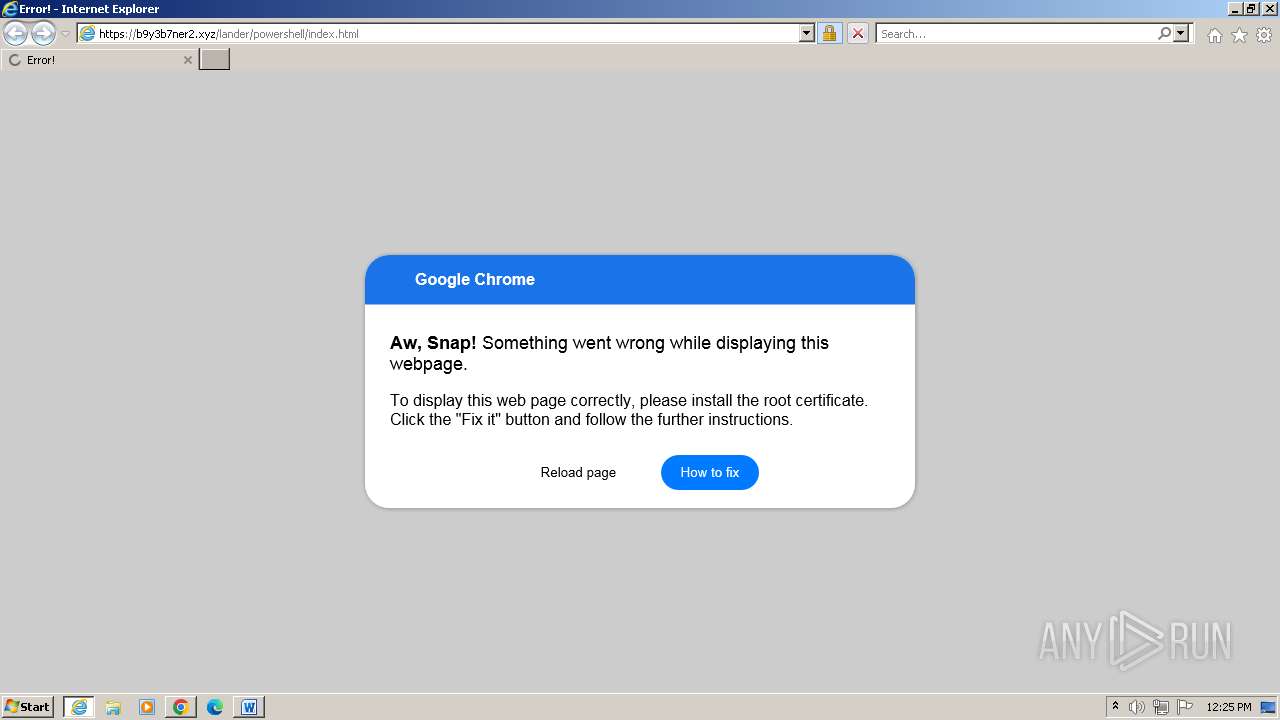The height and width of the screenshot is (720, 1280).
Task: Open Internet Explorer from taskbar
Action: (x=79, y=707)
